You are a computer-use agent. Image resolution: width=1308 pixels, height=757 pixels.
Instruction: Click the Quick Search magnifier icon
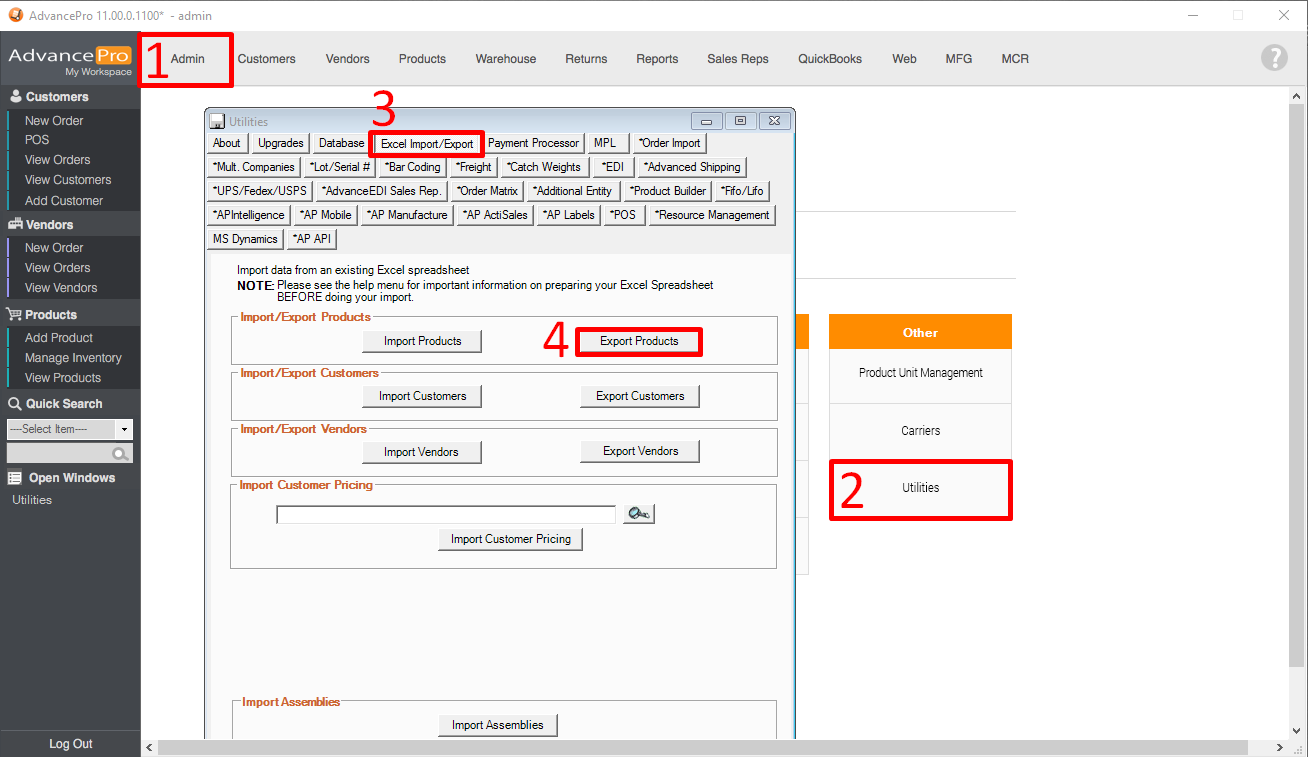coord(121,454)
